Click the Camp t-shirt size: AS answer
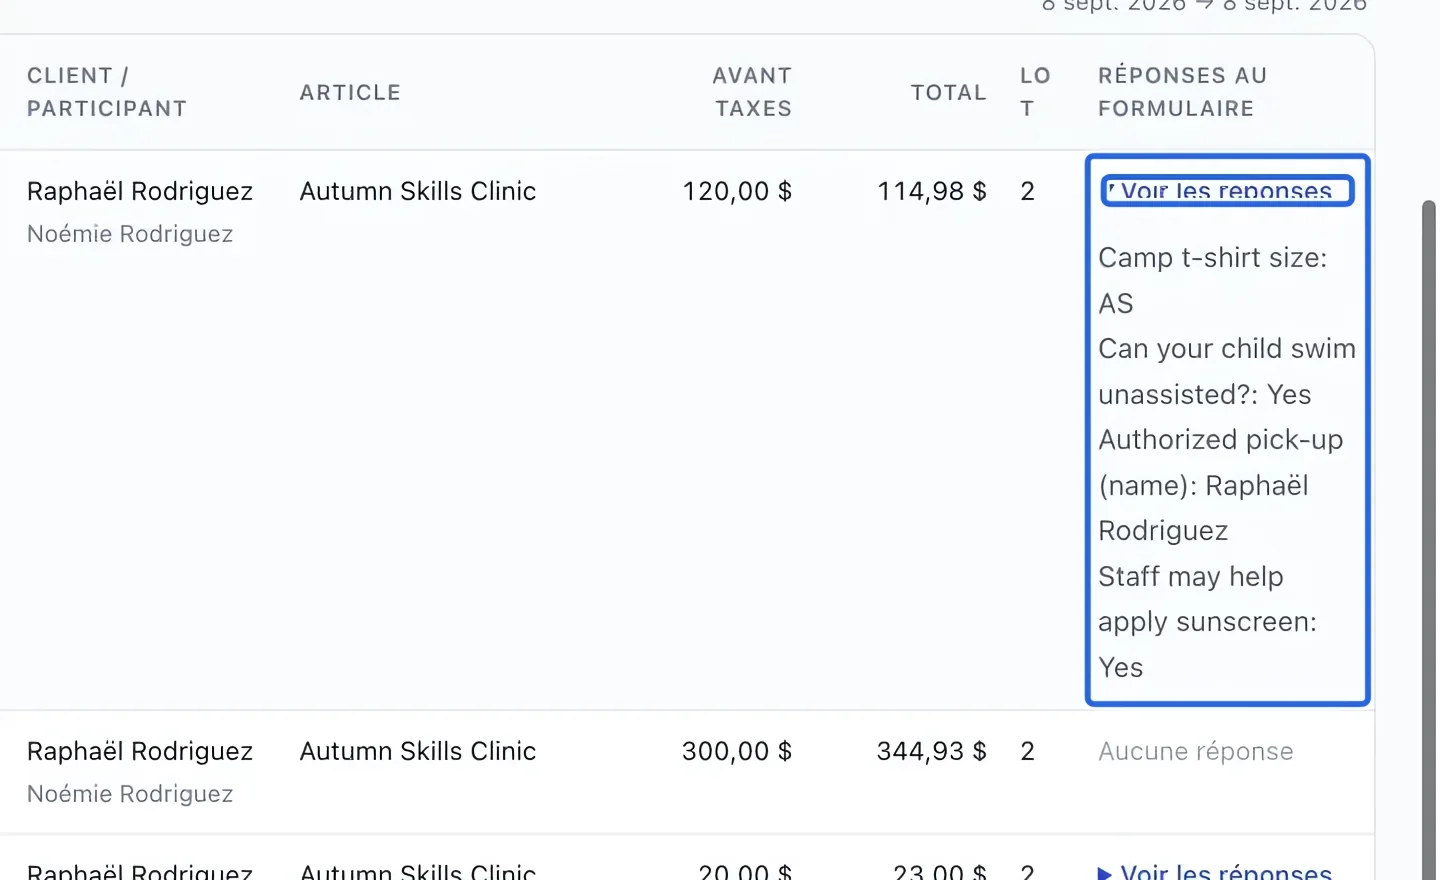Image resolution: width=1440 pixels, height=880 pixels. pos(1213,280)
